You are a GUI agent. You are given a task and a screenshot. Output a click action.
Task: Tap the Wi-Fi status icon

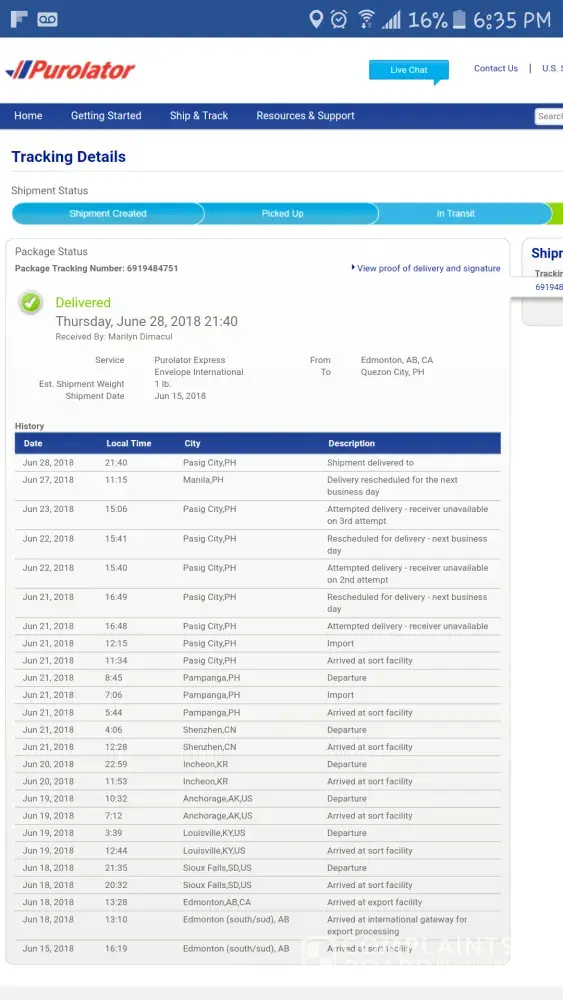tap(366, 19)
